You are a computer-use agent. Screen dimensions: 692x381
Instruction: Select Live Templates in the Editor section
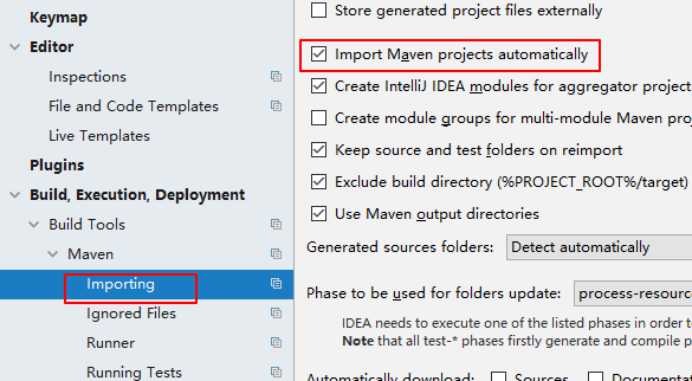pyautogui.click(x=99, y=136)
